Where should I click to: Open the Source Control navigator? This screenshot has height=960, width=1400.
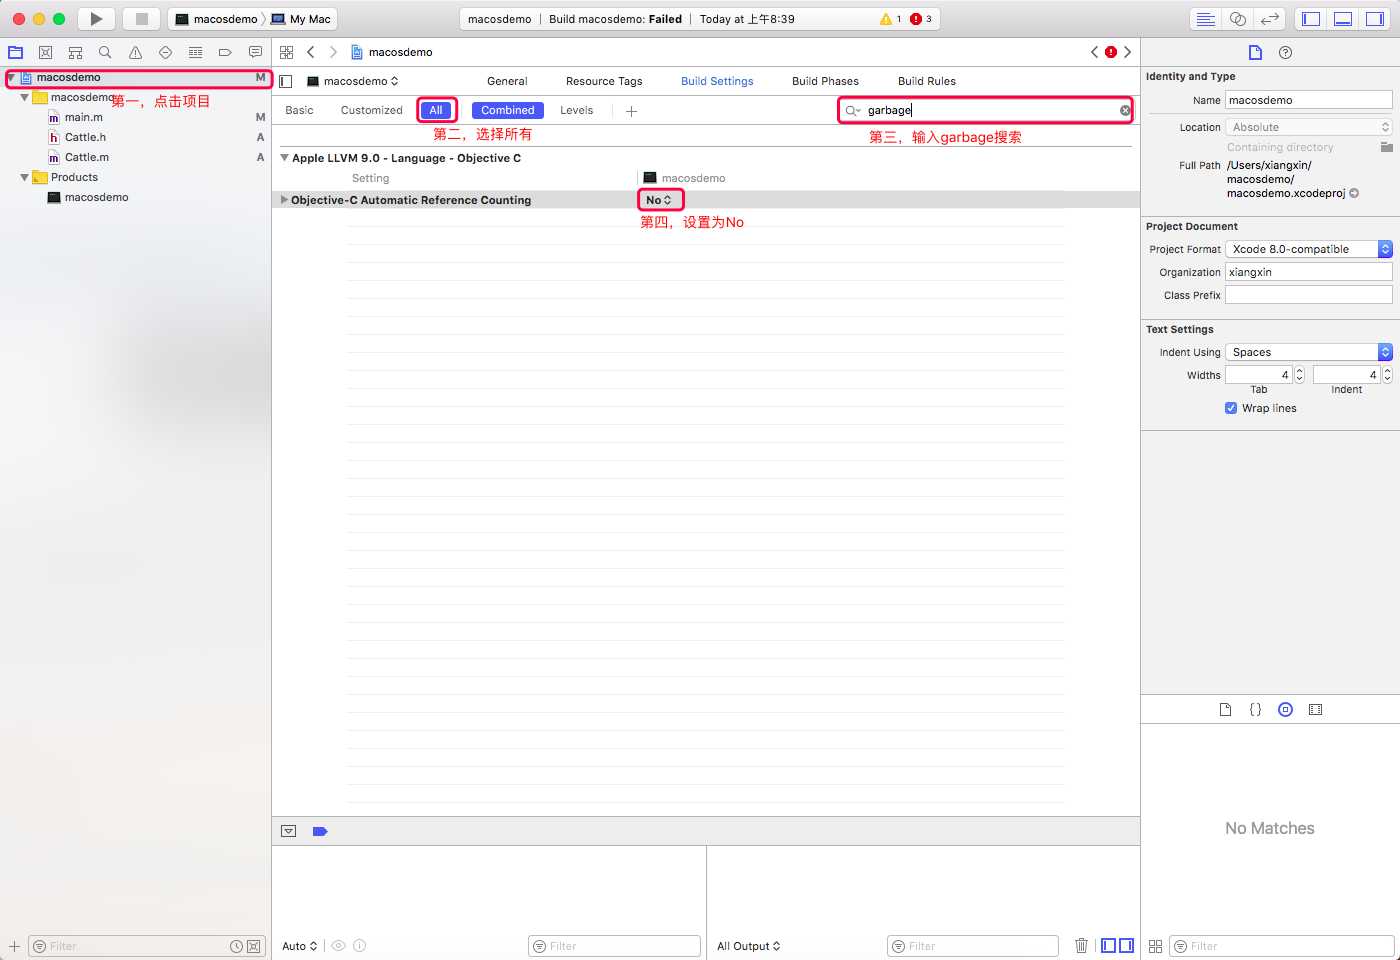[45, 52]
